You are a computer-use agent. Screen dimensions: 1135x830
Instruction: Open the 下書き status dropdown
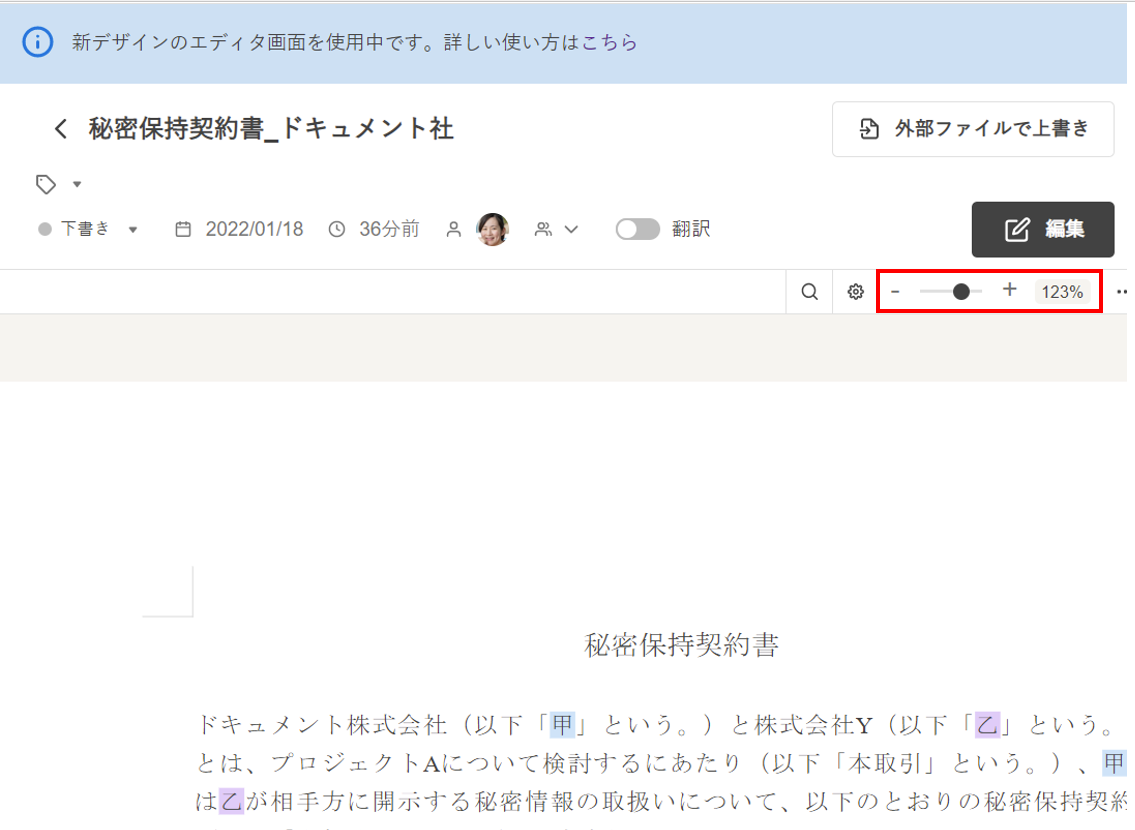pos(88,229)
